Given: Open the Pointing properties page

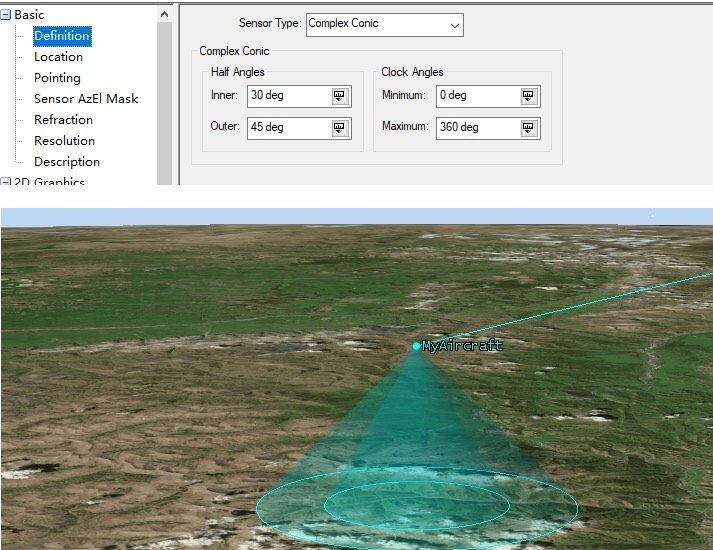Looking at the screenshot, I should (x=57, y=78).
